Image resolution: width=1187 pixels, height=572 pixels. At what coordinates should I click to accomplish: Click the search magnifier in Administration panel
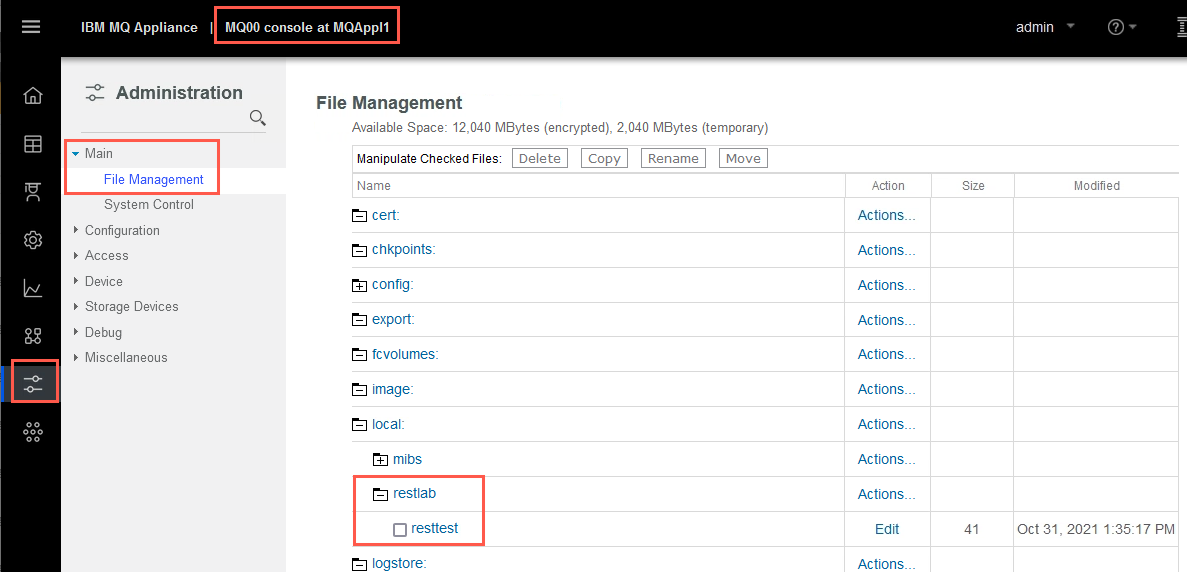coord(257,117)
